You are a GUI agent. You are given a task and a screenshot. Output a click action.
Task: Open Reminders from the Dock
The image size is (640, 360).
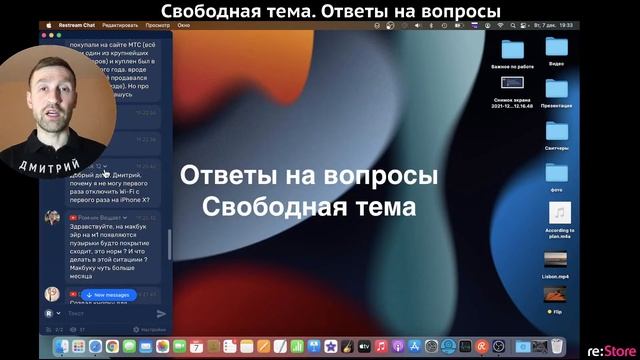(x=230, y=347)
